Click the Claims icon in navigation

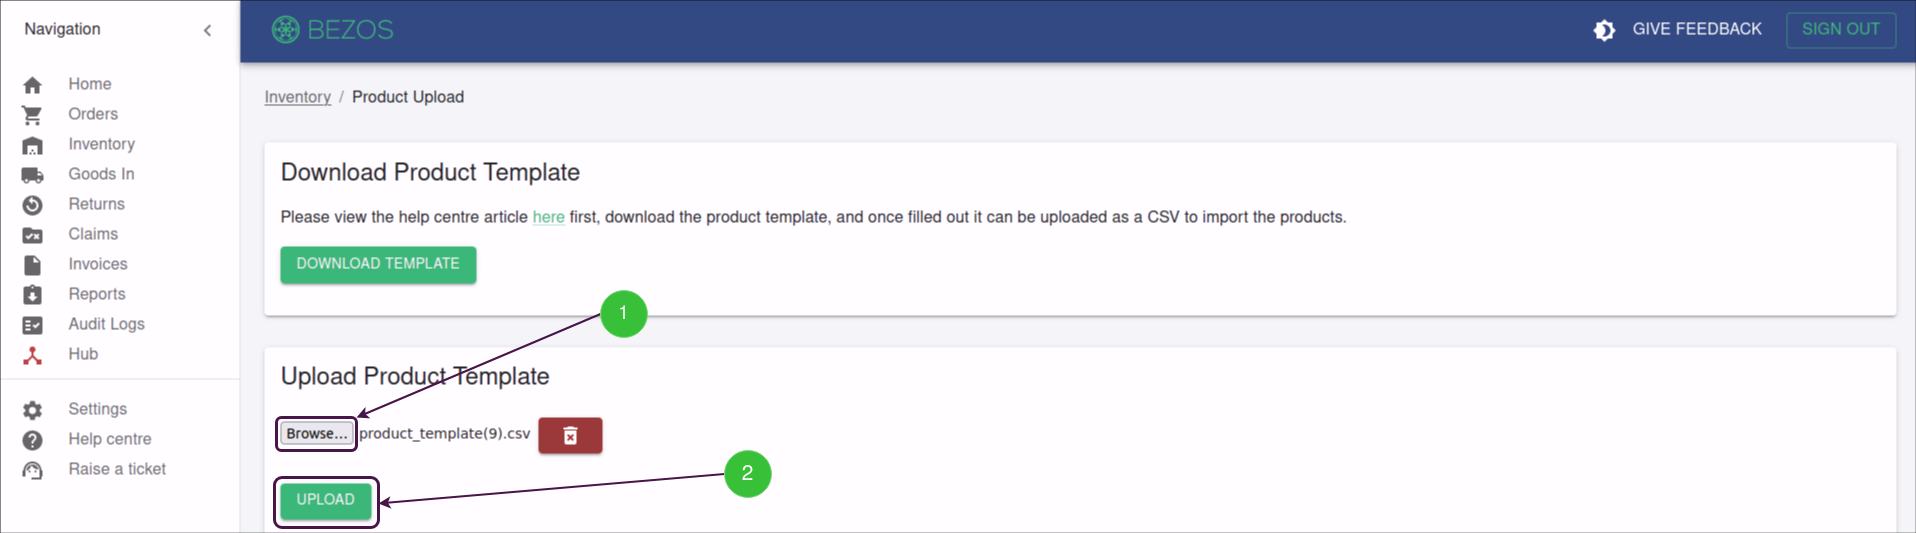32,235
